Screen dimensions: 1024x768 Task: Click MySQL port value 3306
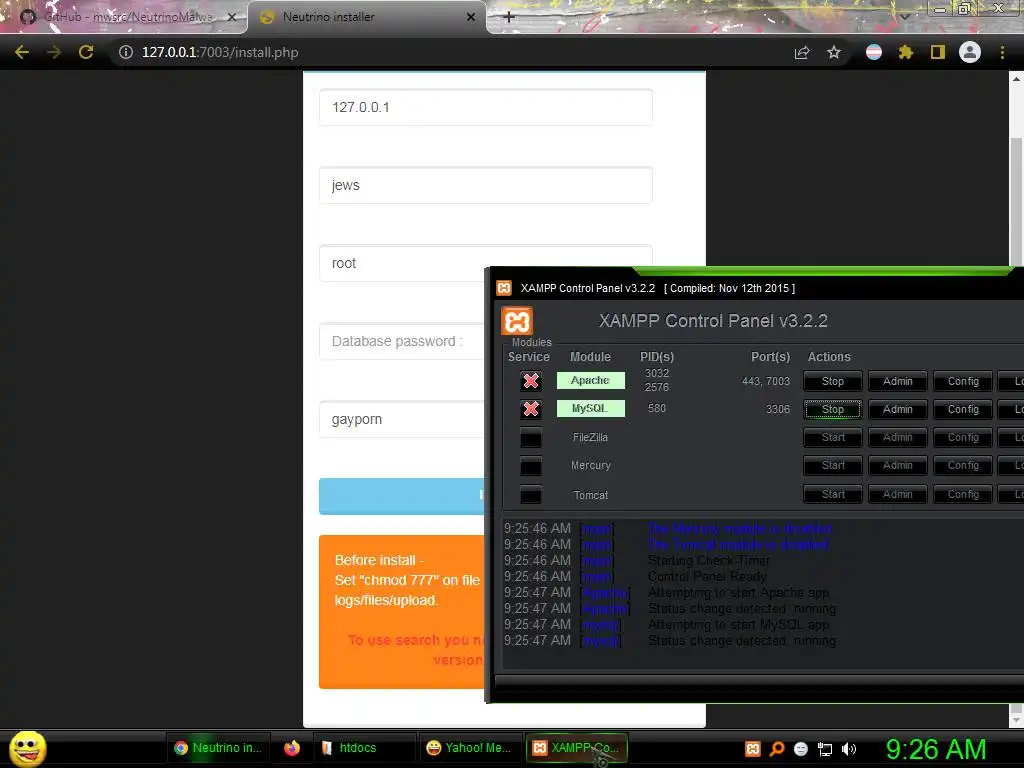pyautogui.click(x=778, y=409)
